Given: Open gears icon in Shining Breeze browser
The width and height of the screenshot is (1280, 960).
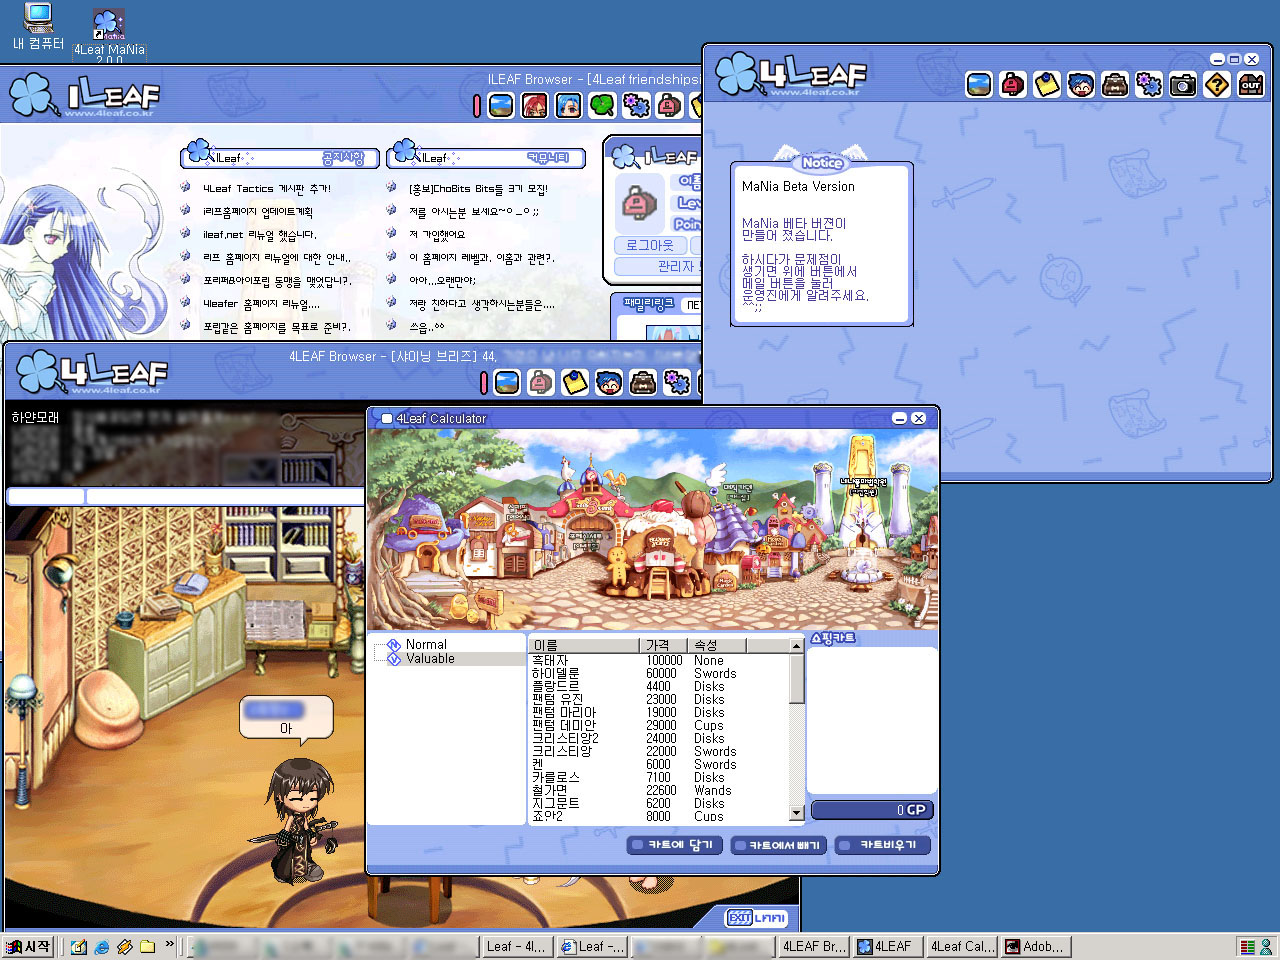Looking at the screenshot, I should [x=677, y=382].
